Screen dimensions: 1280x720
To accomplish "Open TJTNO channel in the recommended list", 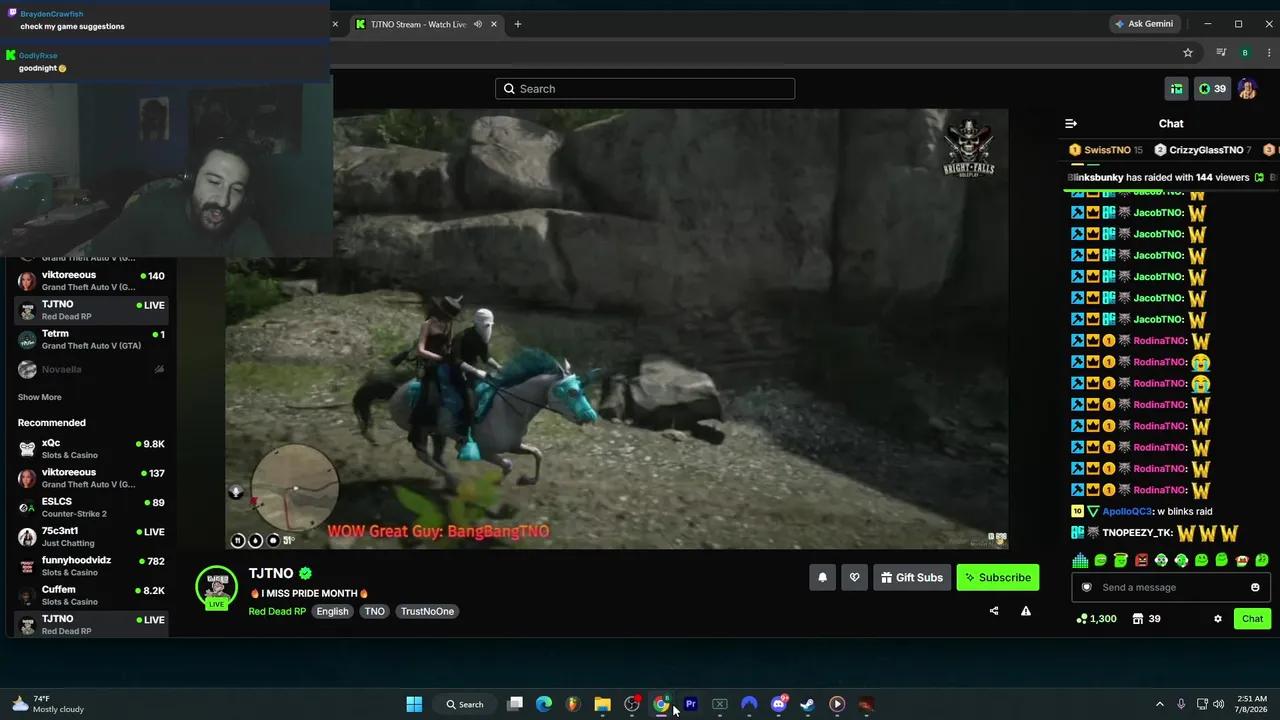I will click(91, 624).
